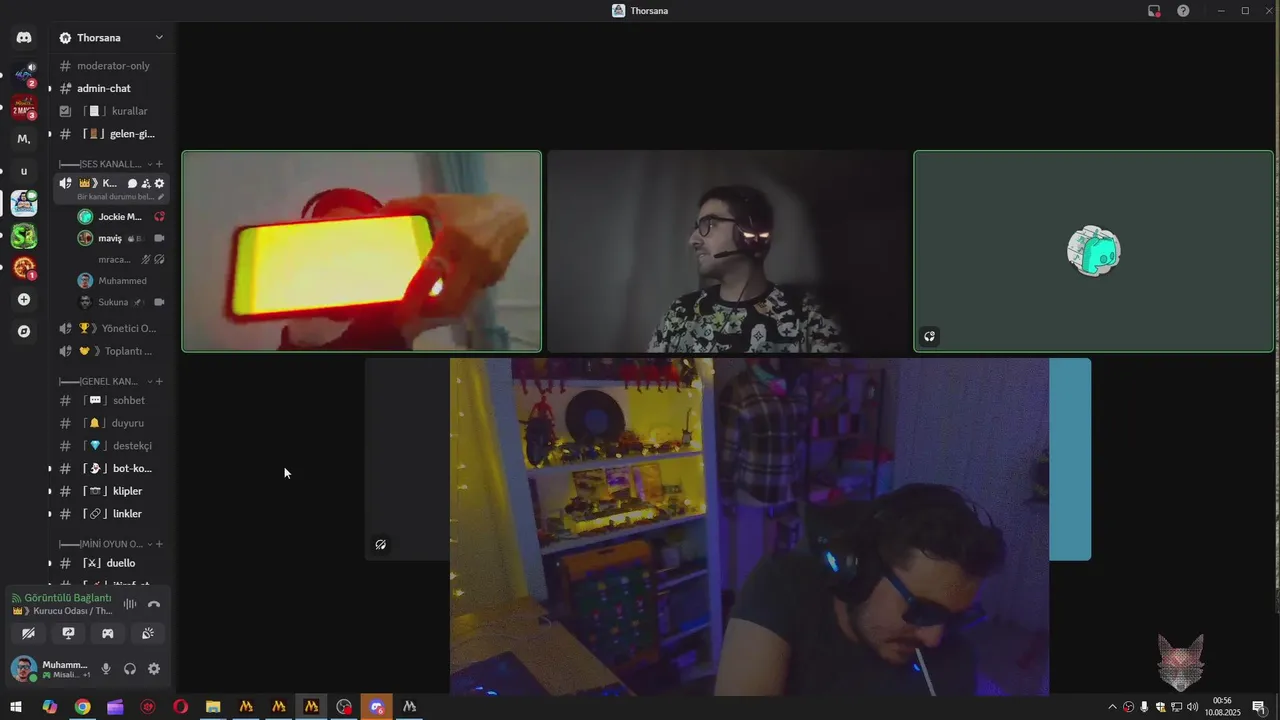Viewport: 1280px width, 720px height.
Task: Select Jockie M user in voice list
Action: click(121, 216)
